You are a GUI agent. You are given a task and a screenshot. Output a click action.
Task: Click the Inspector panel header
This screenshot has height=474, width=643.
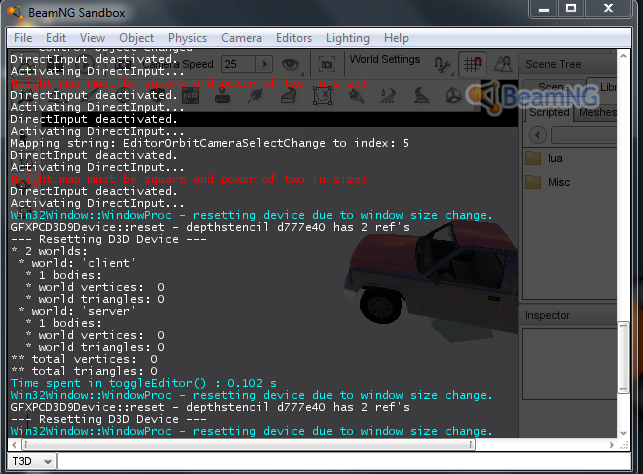click(568, 315)
